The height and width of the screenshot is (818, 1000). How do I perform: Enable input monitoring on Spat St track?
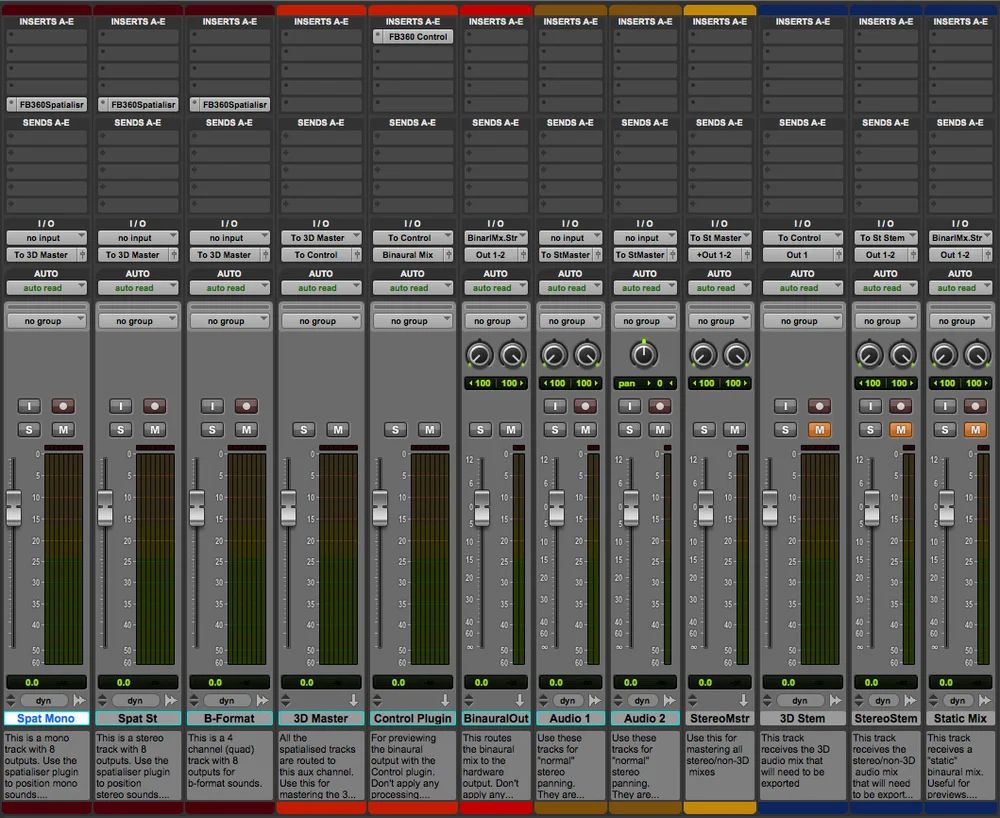(x=121, y=406)
